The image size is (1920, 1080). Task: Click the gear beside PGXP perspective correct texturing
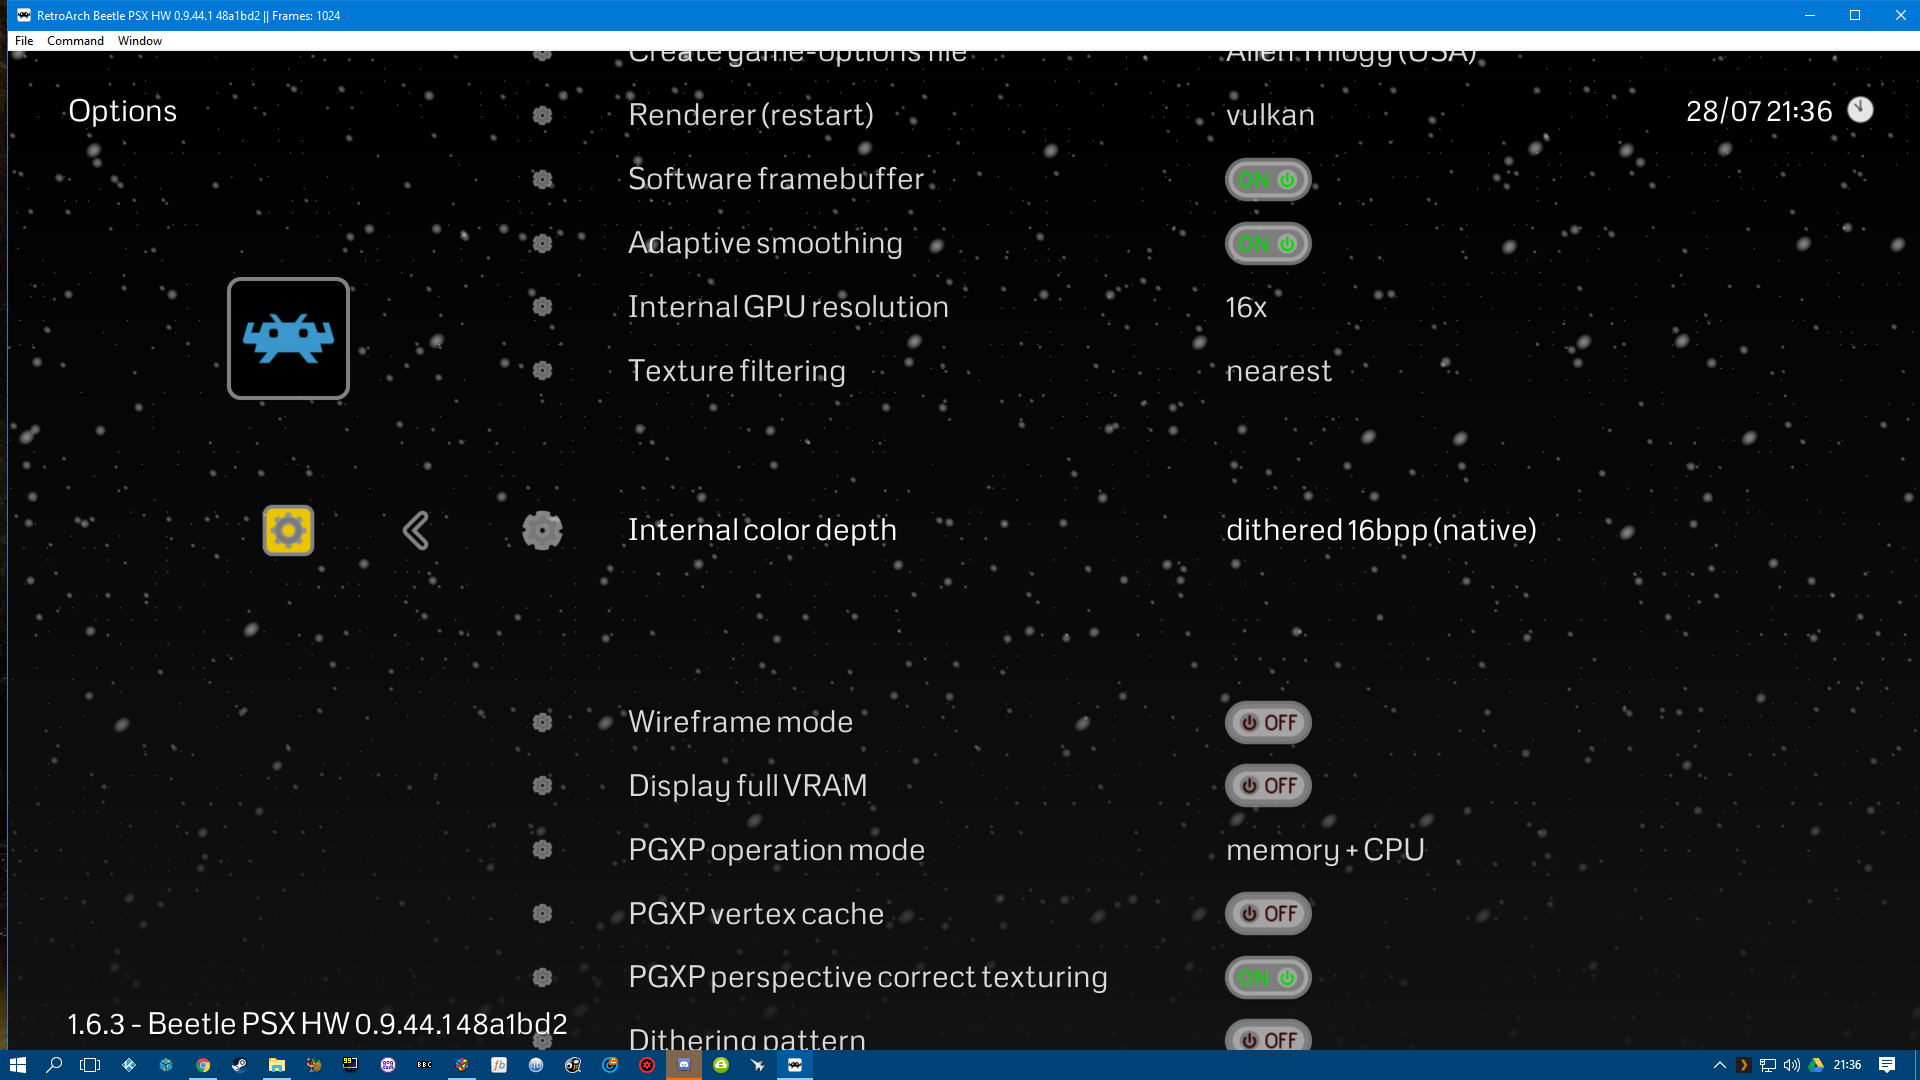[542, 977]
